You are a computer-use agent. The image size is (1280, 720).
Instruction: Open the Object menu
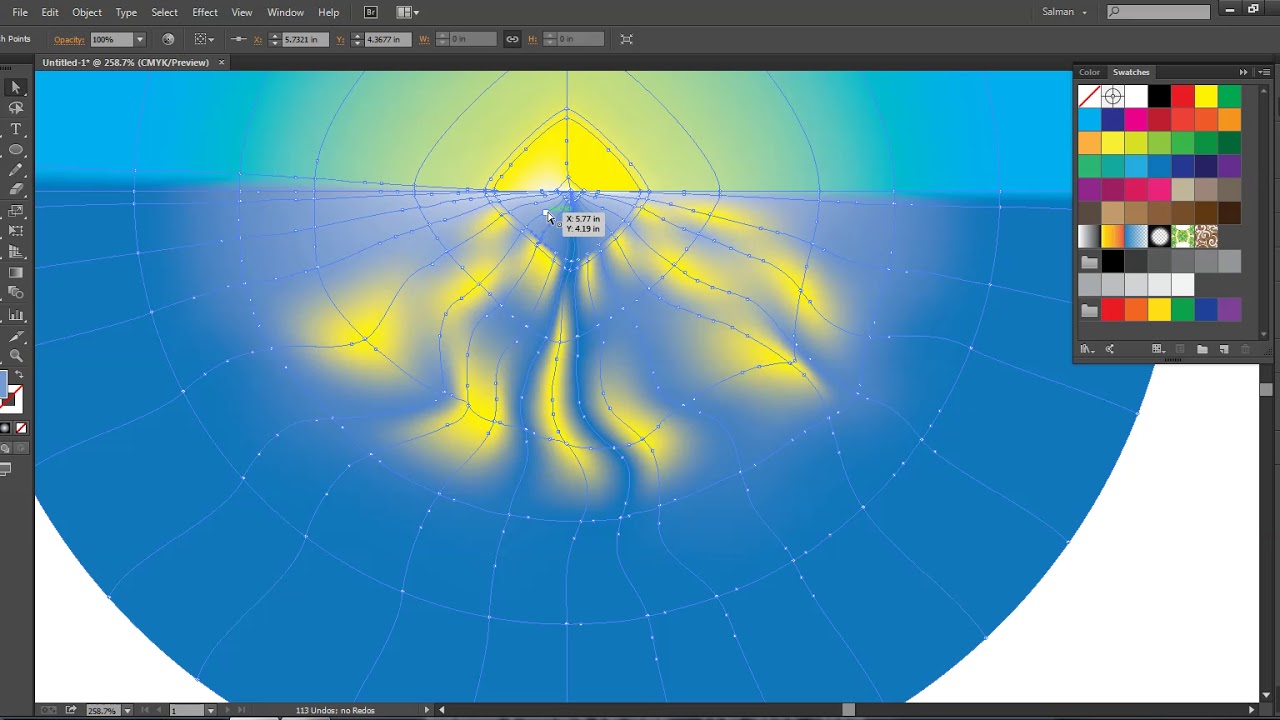pos(87,12)
